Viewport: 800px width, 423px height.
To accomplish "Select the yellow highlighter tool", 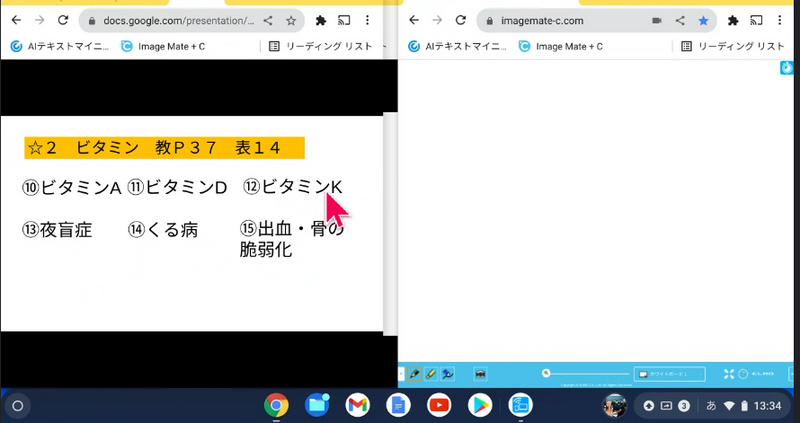I will click(x=431, y=374).
